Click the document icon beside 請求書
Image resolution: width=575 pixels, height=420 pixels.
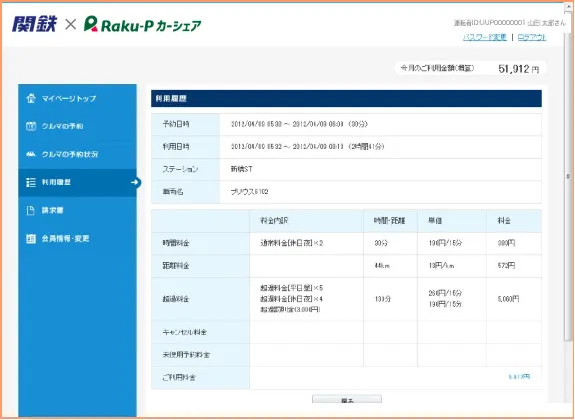point(31,210)
